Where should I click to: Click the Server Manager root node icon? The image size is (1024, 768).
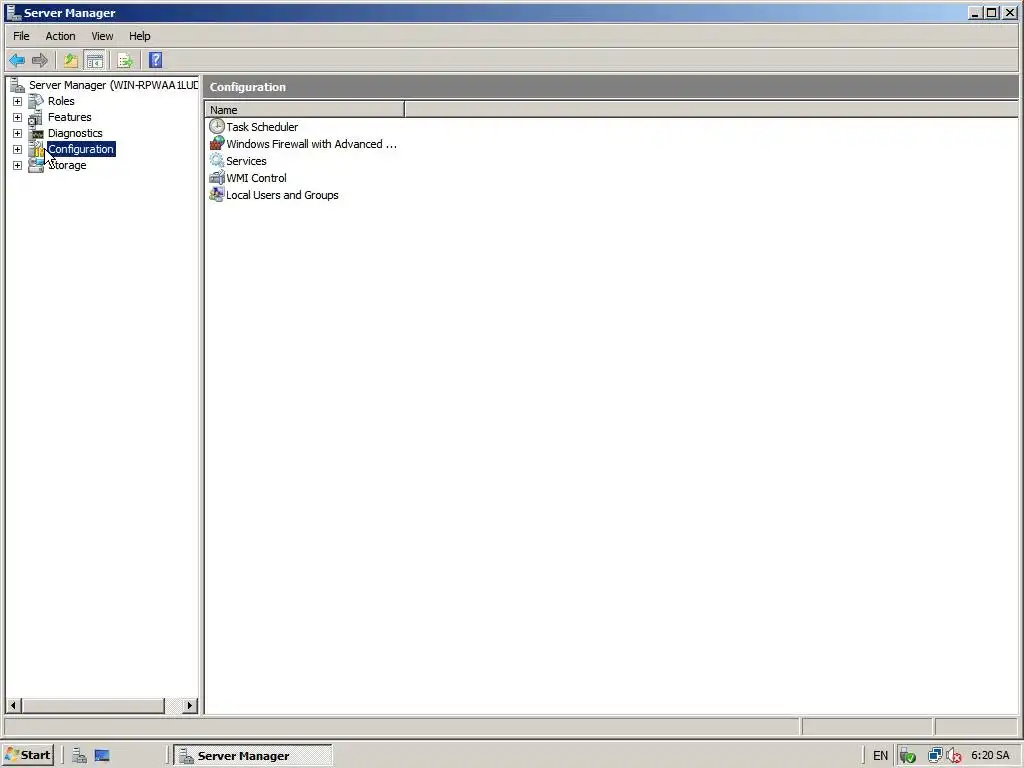coord(18,85)
